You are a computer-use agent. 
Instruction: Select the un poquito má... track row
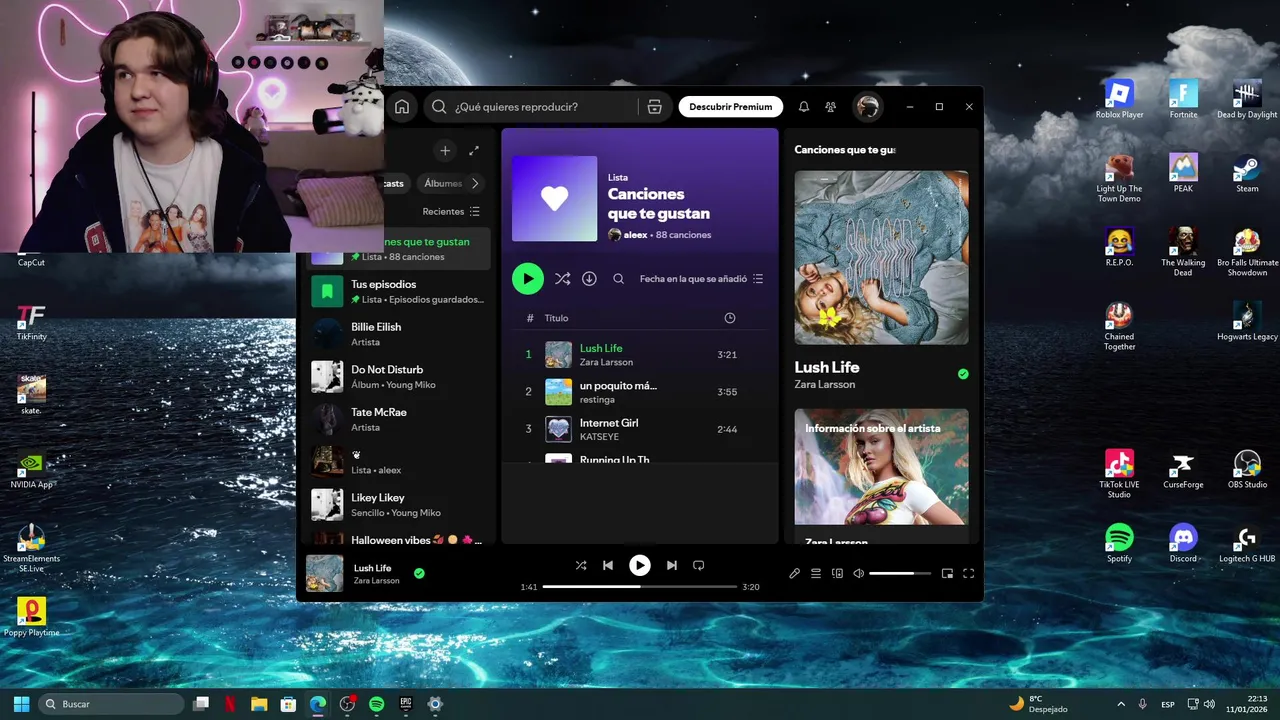[x=640, y=392]
